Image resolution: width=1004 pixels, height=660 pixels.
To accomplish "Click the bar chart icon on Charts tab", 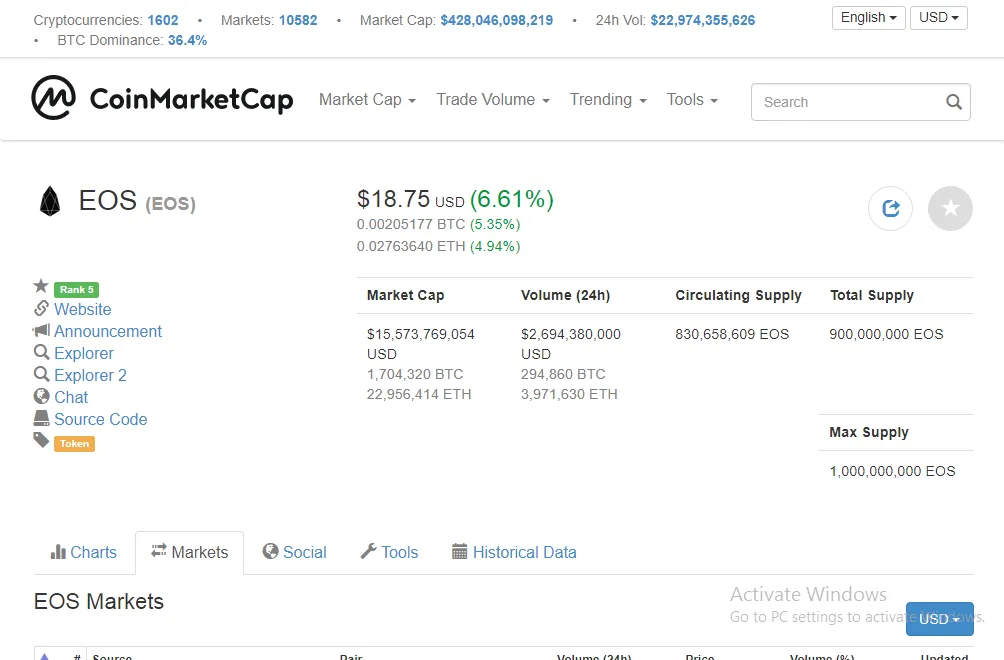I will 58,552.
